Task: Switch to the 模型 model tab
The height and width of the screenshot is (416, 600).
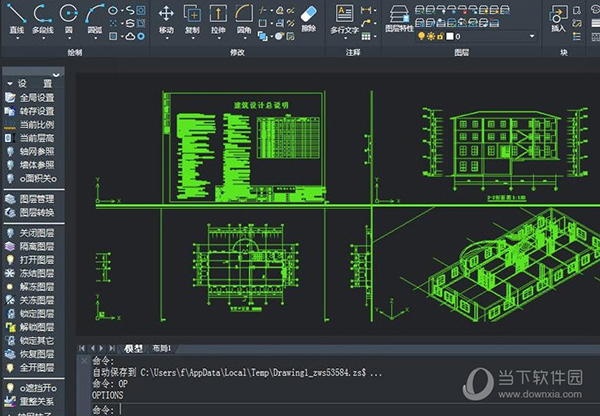Action: pyautogui.click(x=134, y=349)
